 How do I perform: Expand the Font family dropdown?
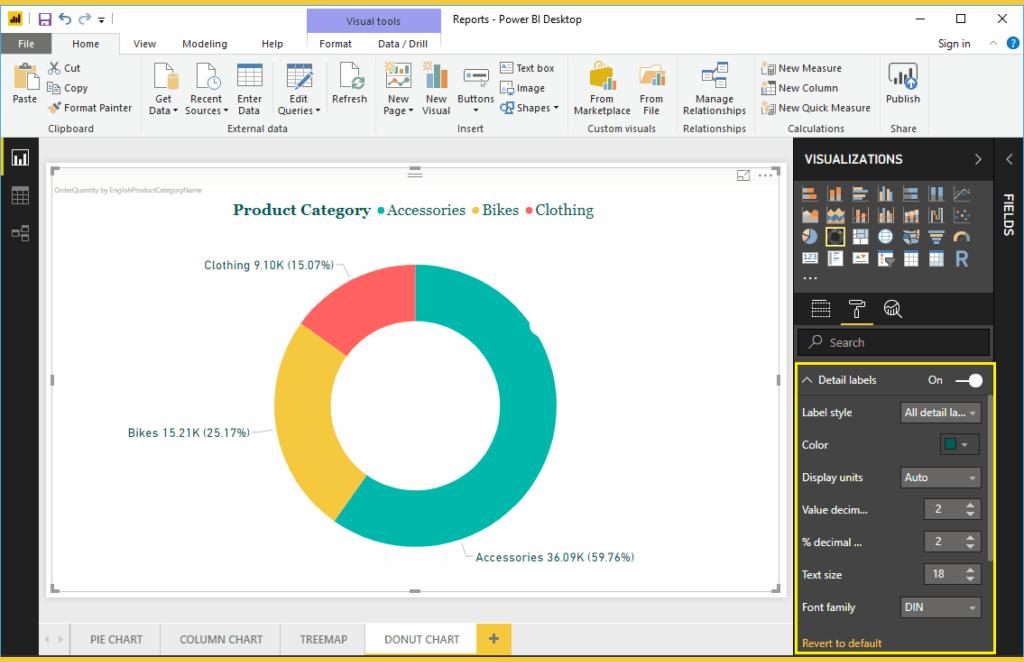pyautogui.click(x=940, y=607)
